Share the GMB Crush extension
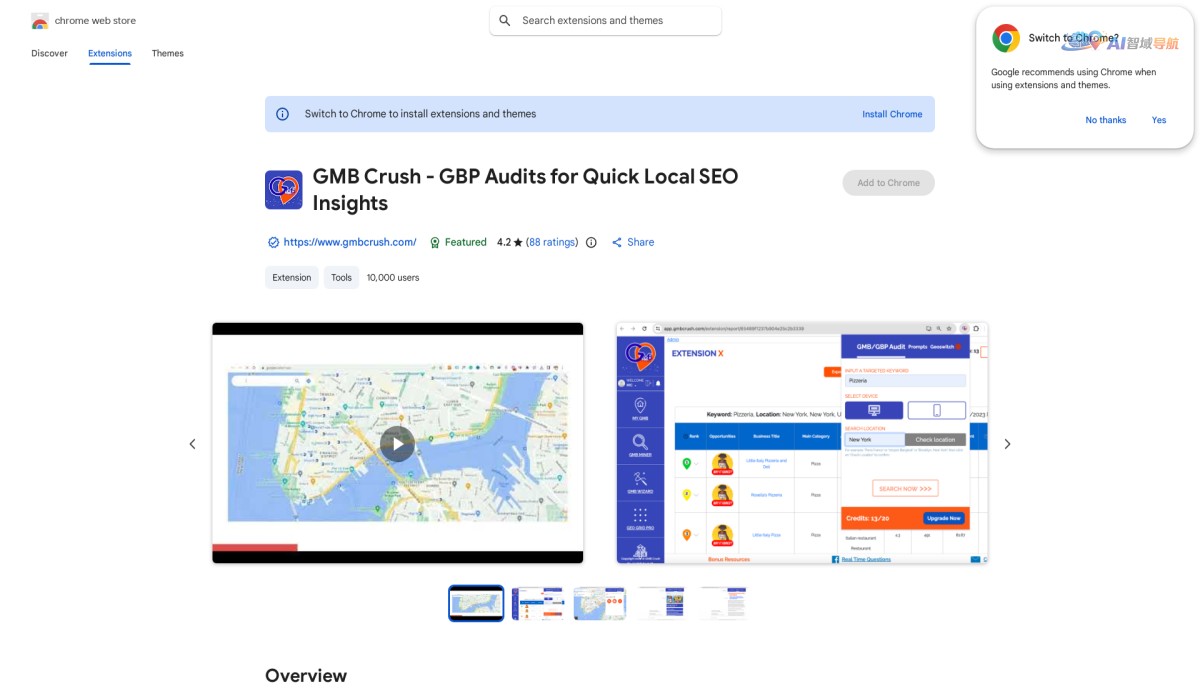The height and width of the screenshot is (700, 1200). click(x=632, y=242)
